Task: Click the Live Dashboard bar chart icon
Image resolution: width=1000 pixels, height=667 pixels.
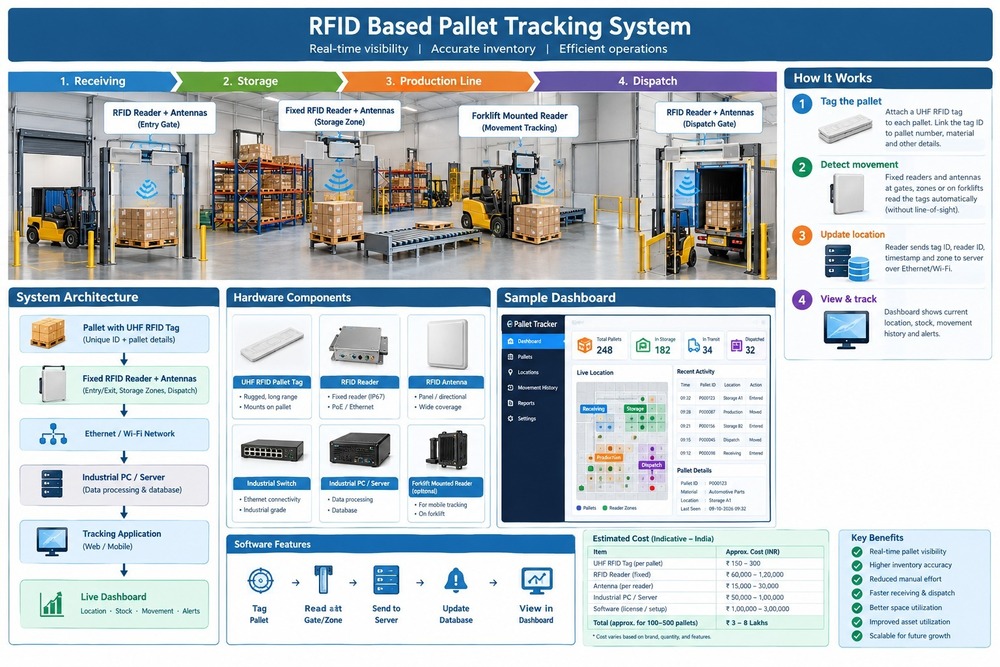Action: point(52,603)
